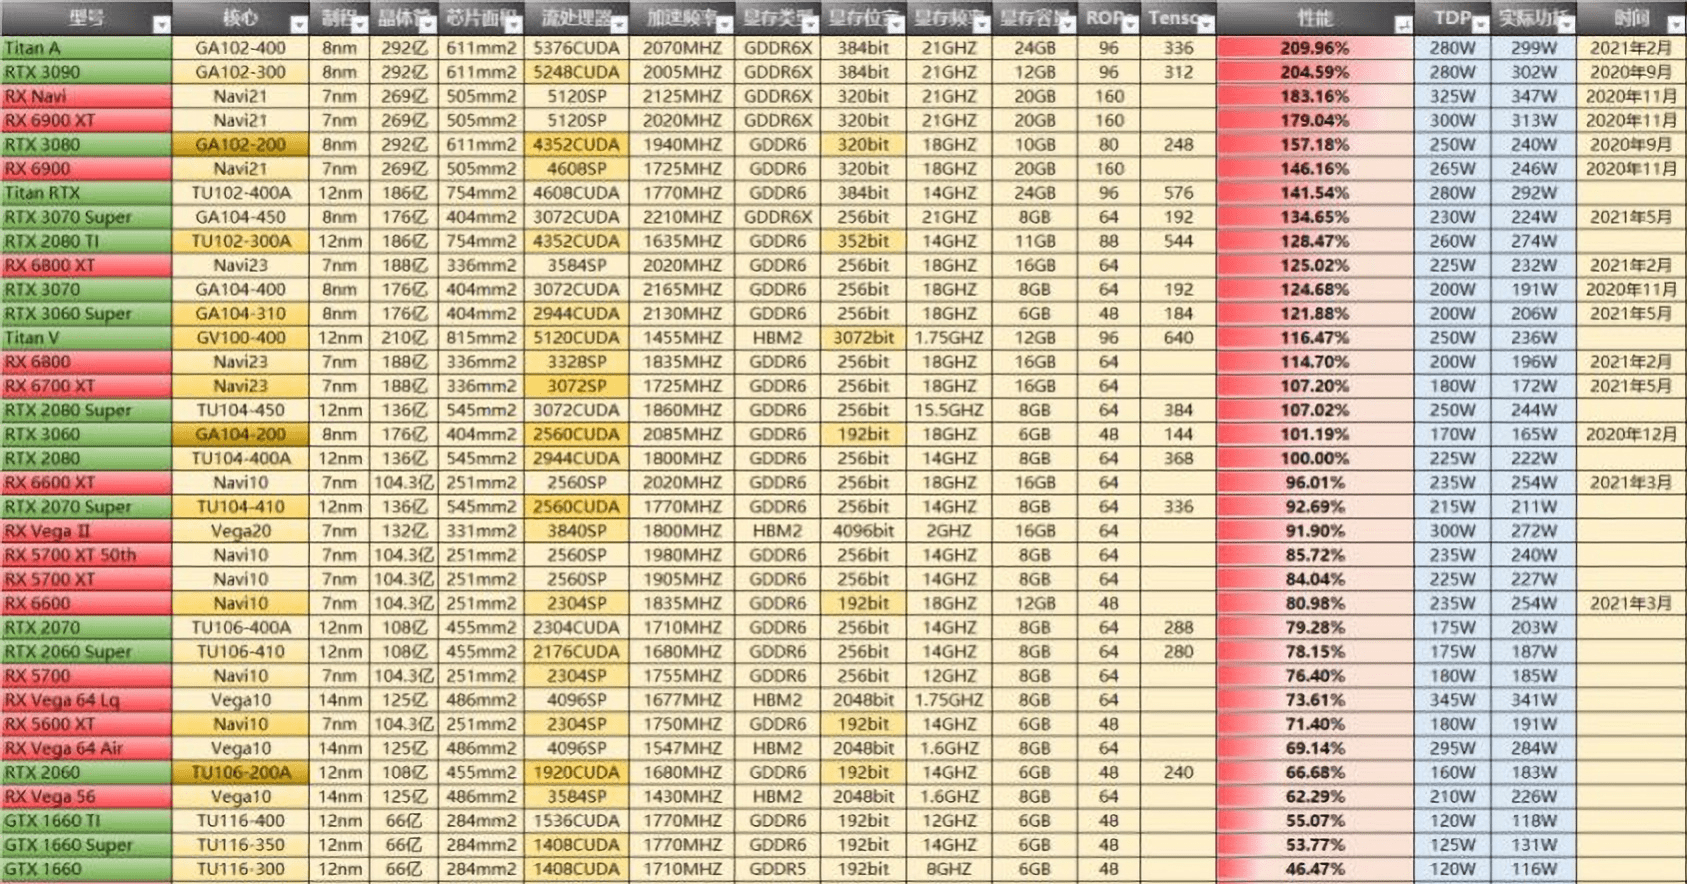This screenshot has height=884, width=1689.
Task: Select the 345W TDP cell
Action: tap(1452, 700)
